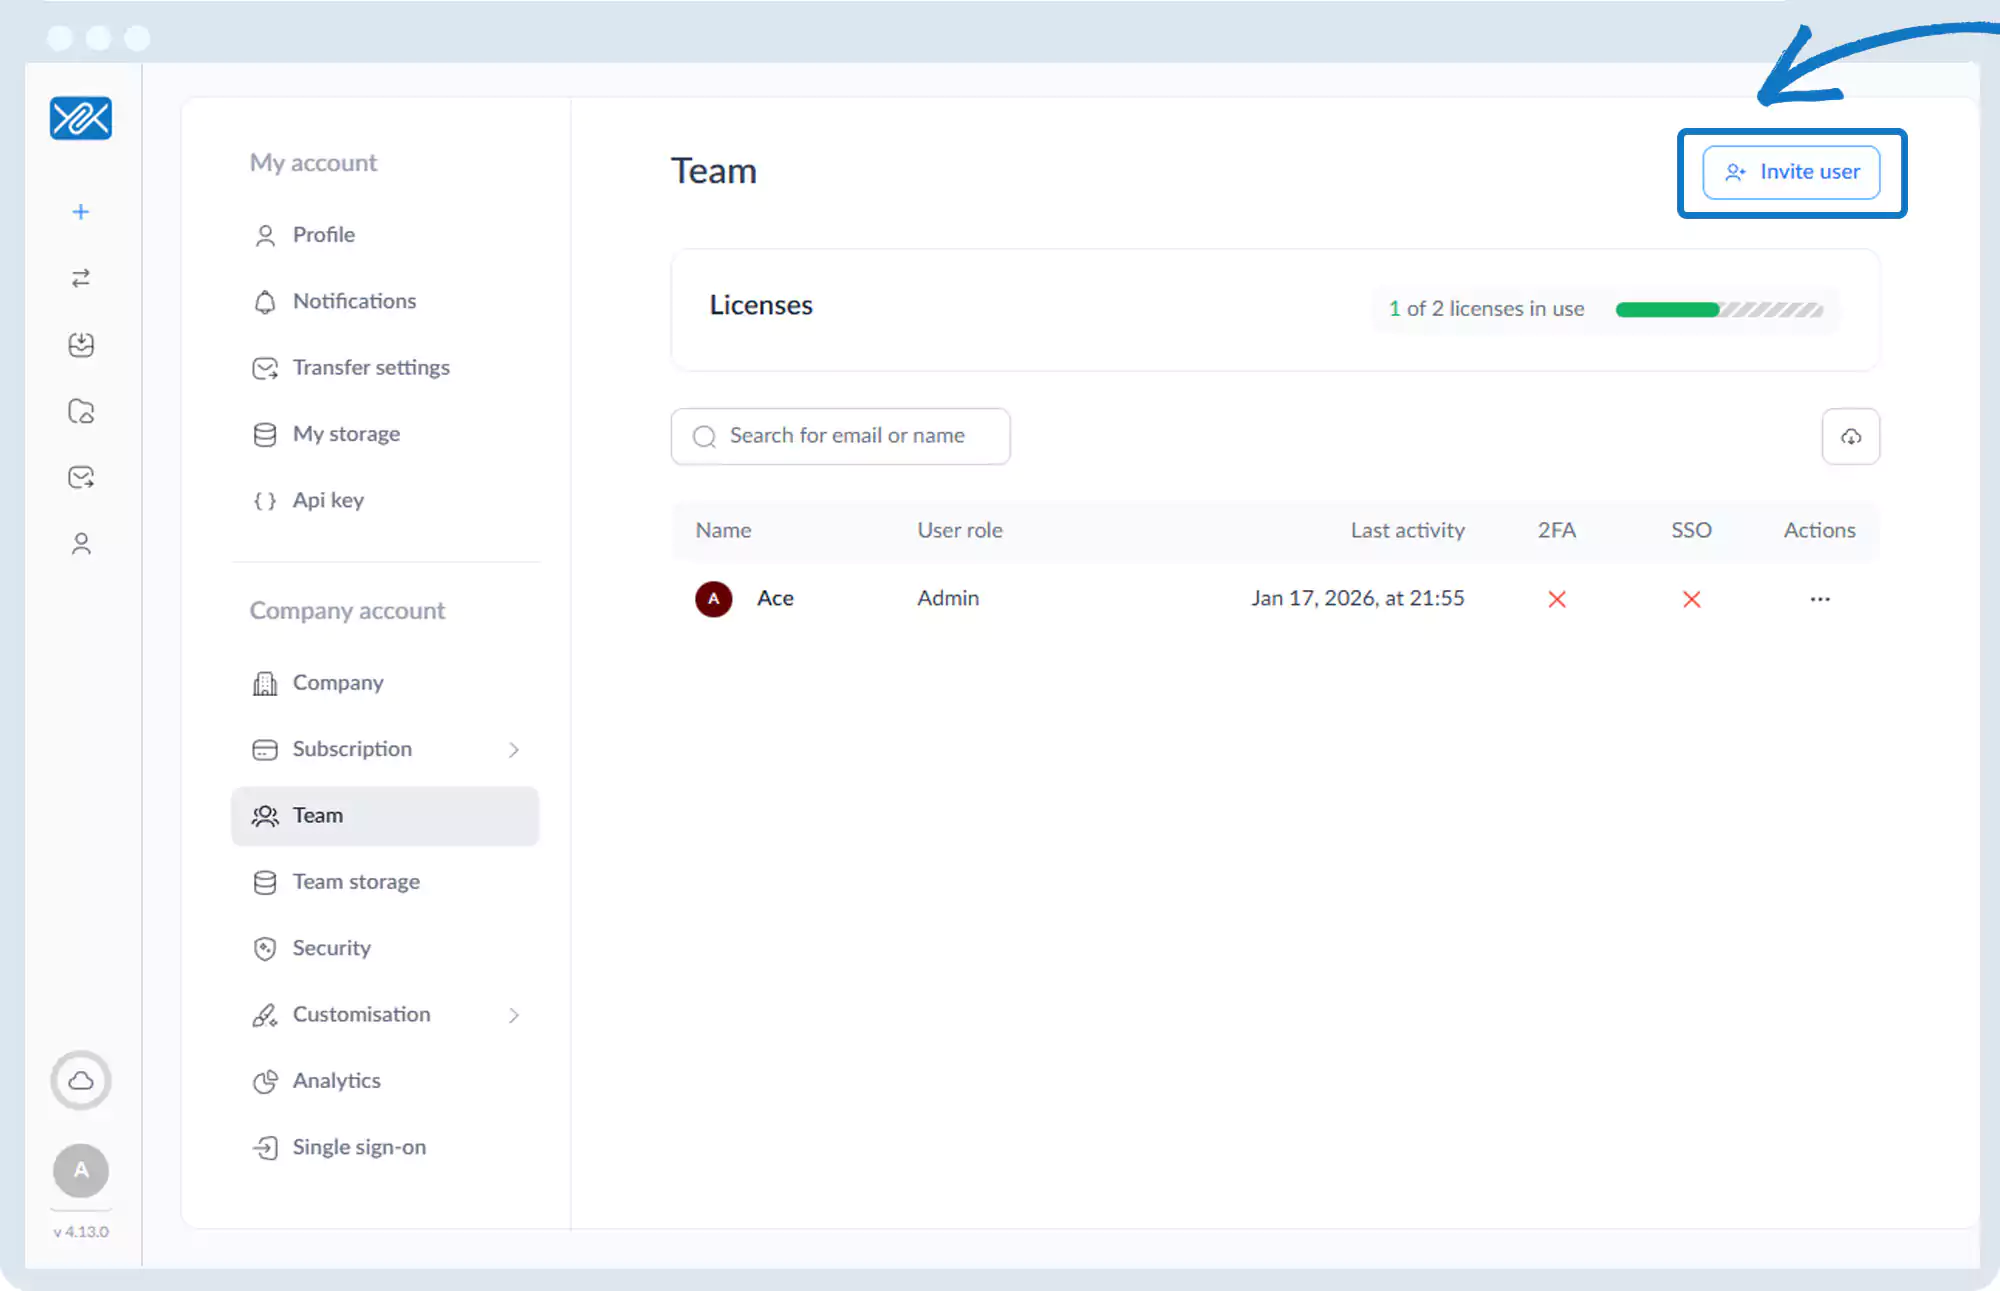Click the cloud status icon at bottom left
2000x1291 pixels.
[x=81, y=1080]
